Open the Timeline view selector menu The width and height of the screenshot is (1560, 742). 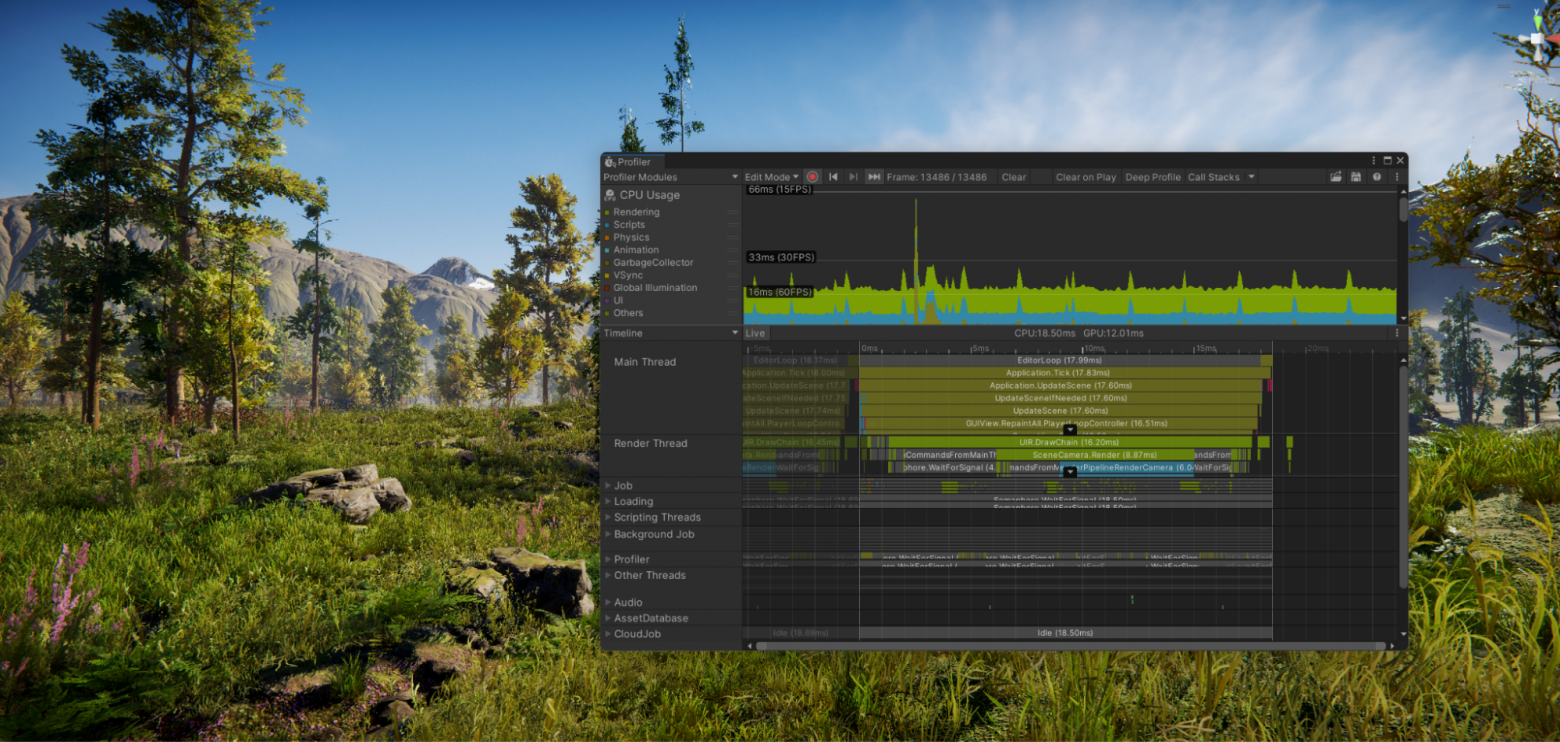coord(670,333)
